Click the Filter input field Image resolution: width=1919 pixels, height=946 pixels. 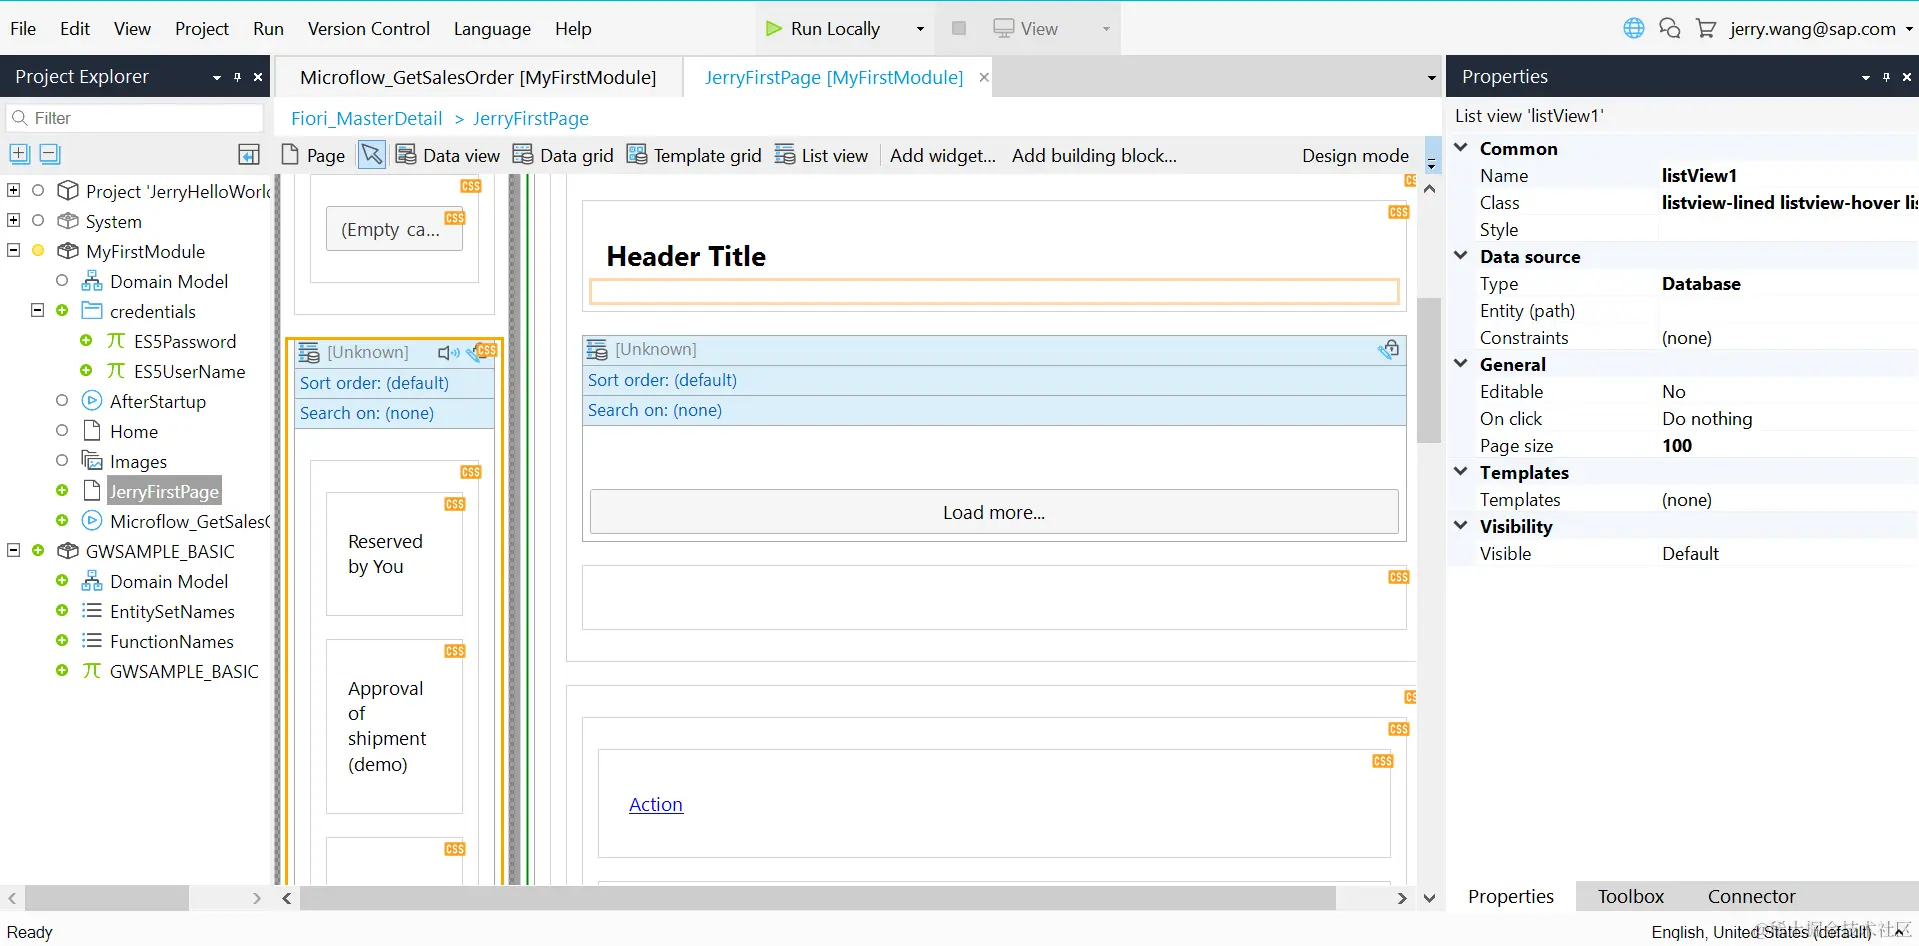(135, 118)
